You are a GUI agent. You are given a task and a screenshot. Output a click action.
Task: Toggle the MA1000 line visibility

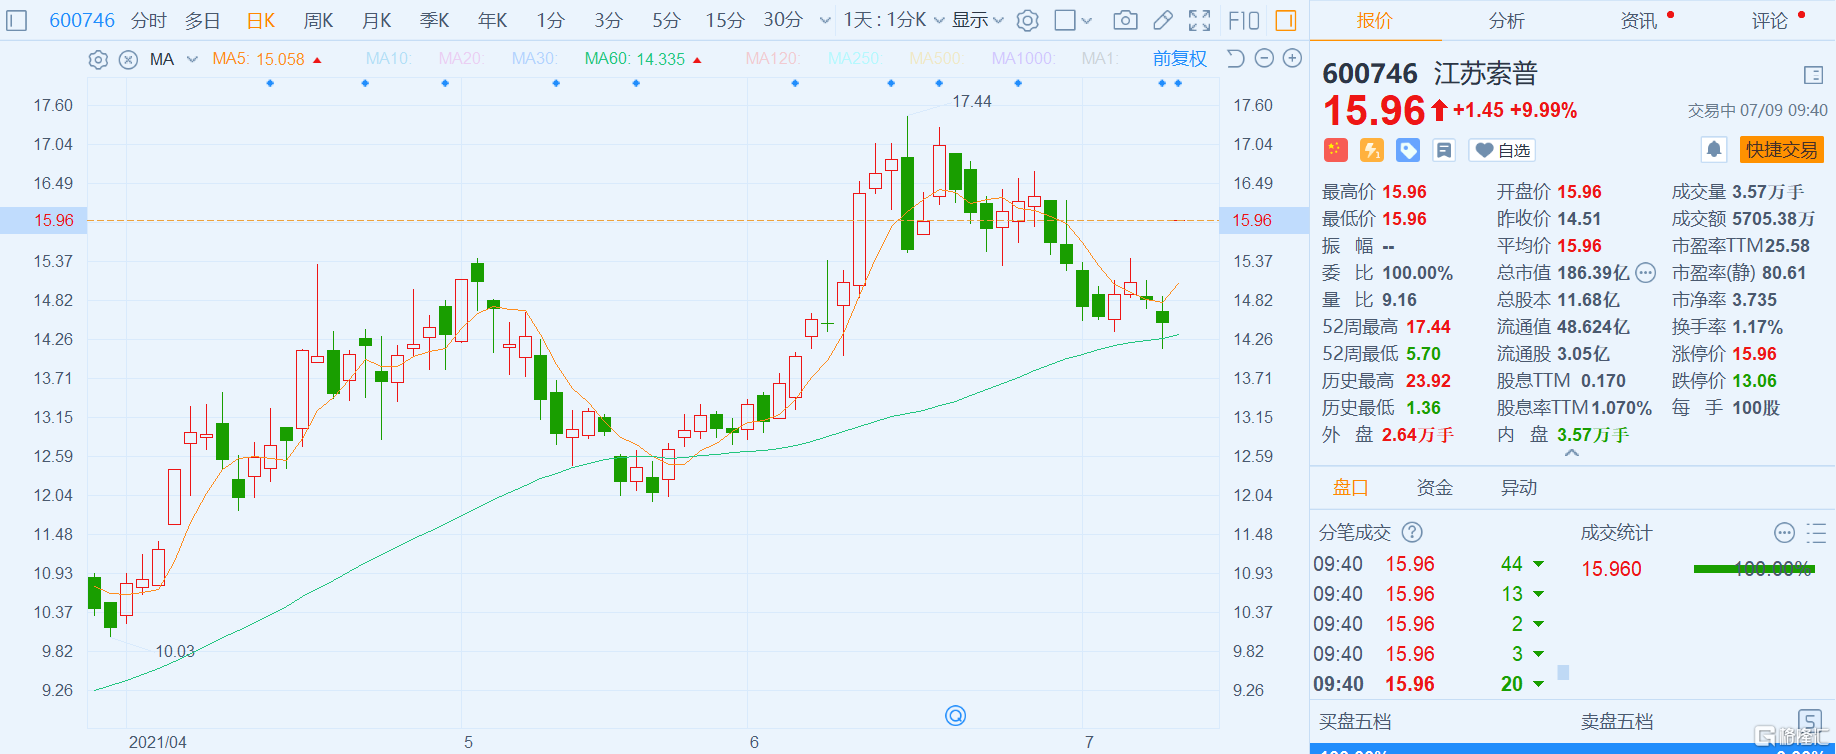click(1023, 59)
